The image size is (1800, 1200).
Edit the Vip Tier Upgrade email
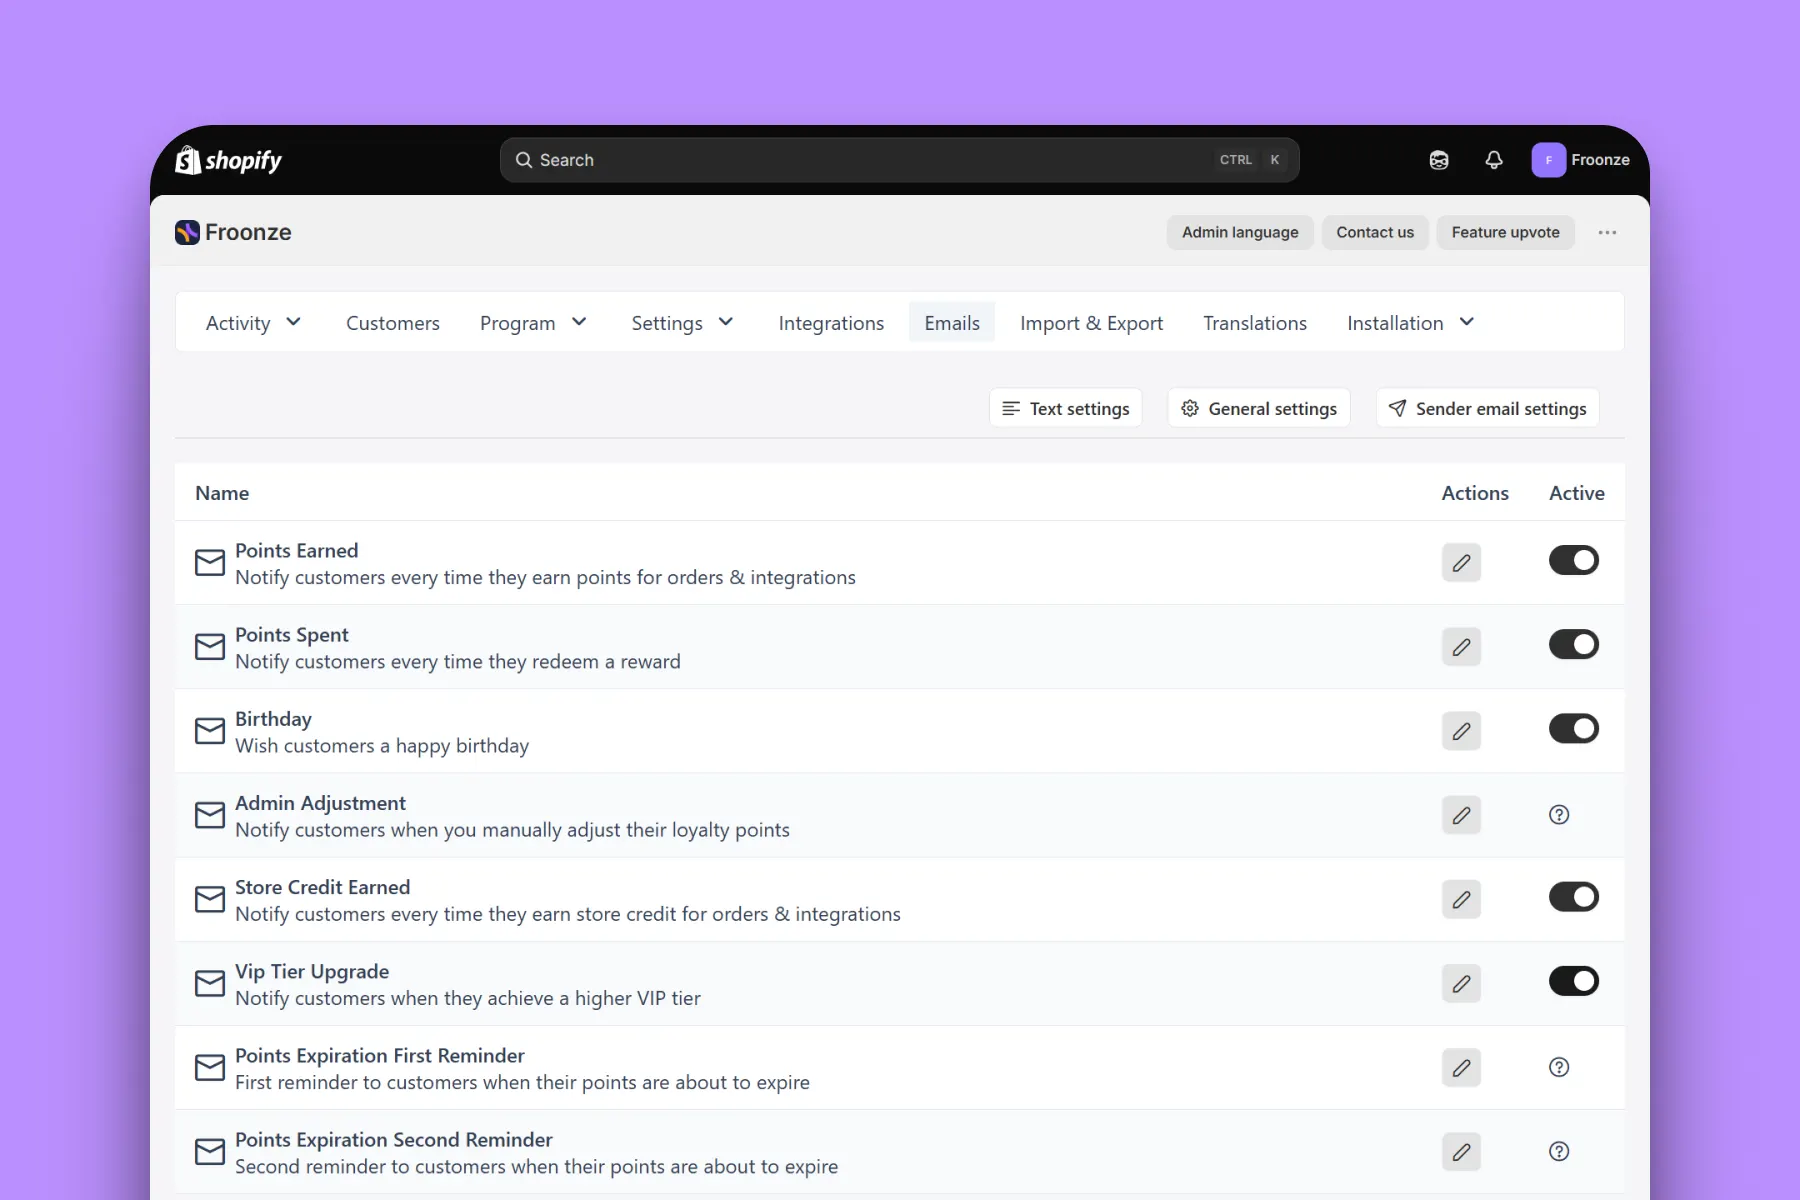[x=1461, y=983]
